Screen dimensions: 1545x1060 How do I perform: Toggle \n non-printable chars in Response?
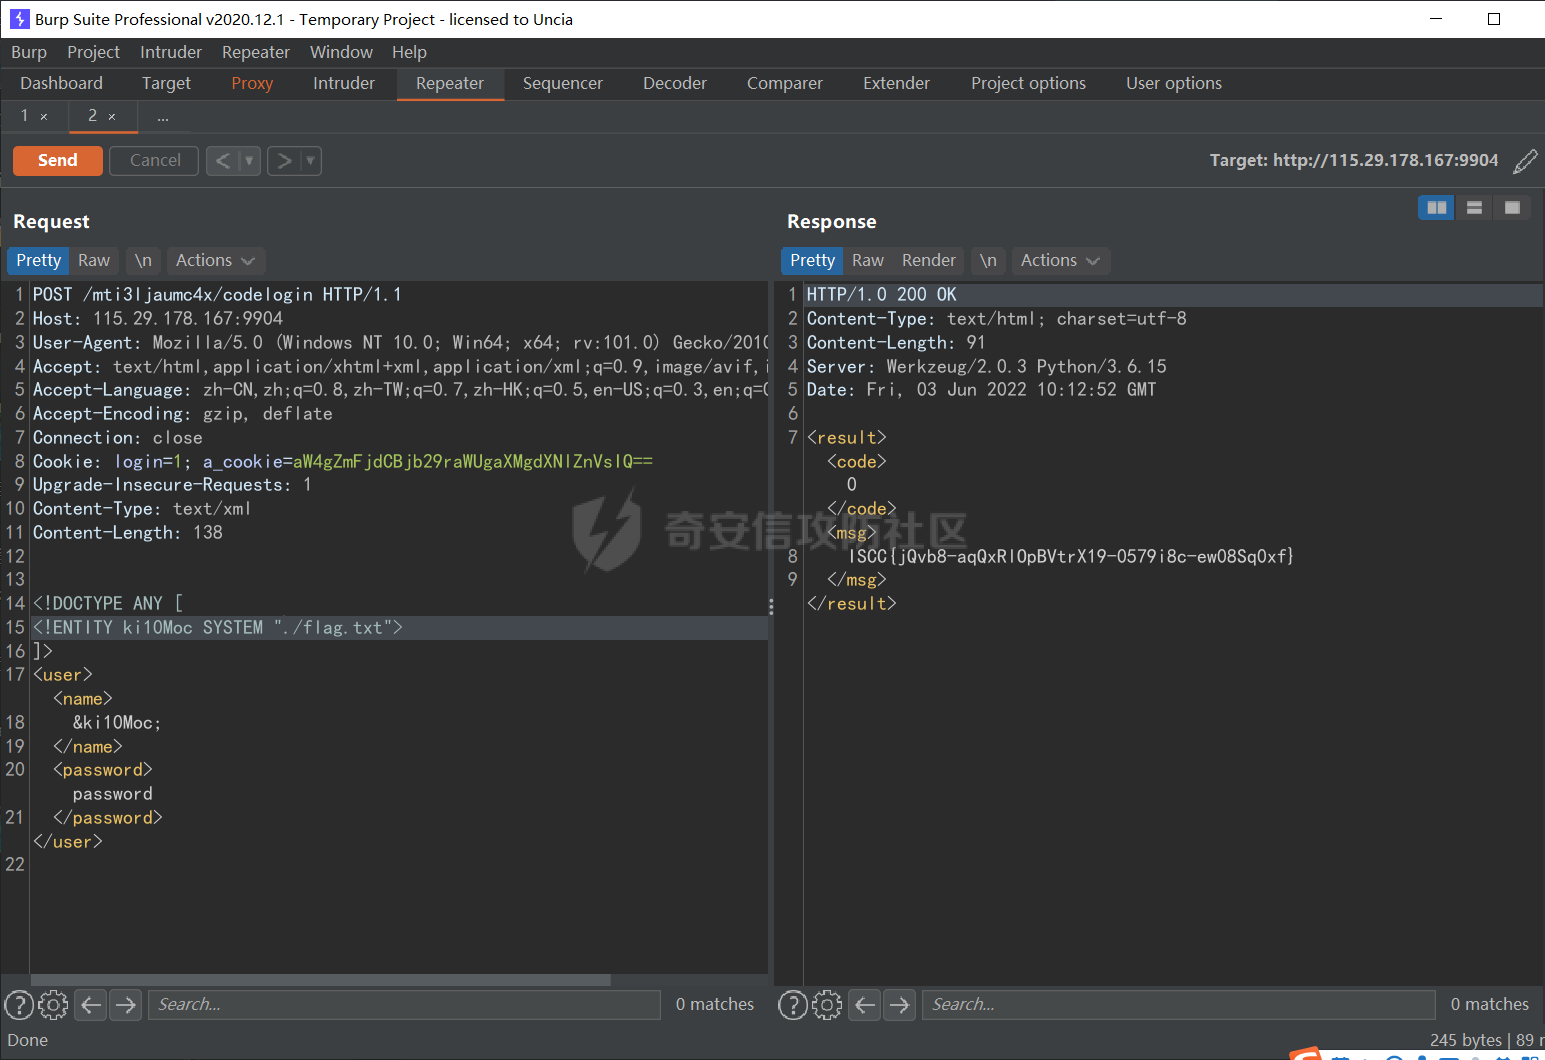[x=988, y=260]
